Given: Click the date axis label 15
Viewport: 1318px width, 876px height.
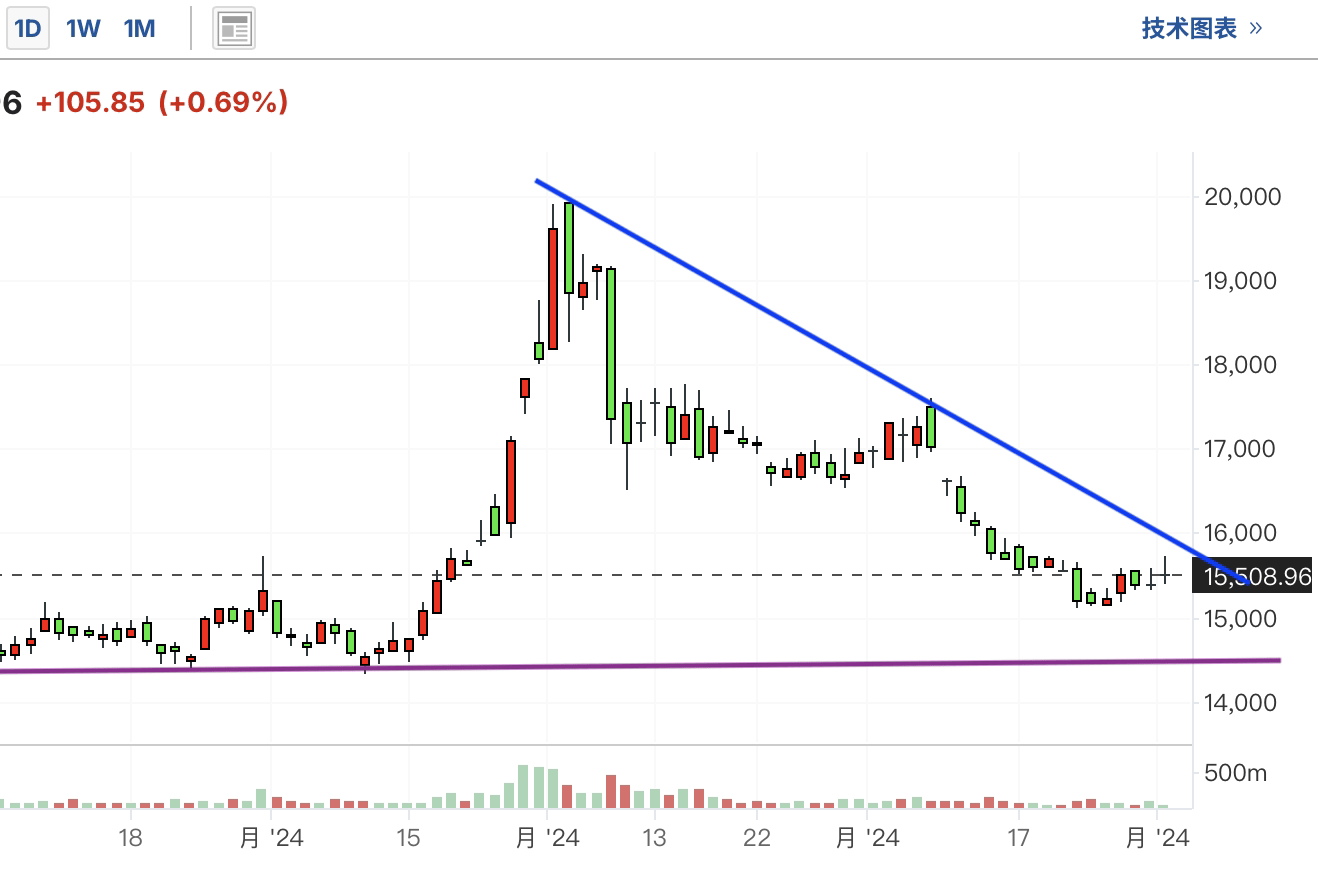Looking at the screenshot, I should click(408, 837).
